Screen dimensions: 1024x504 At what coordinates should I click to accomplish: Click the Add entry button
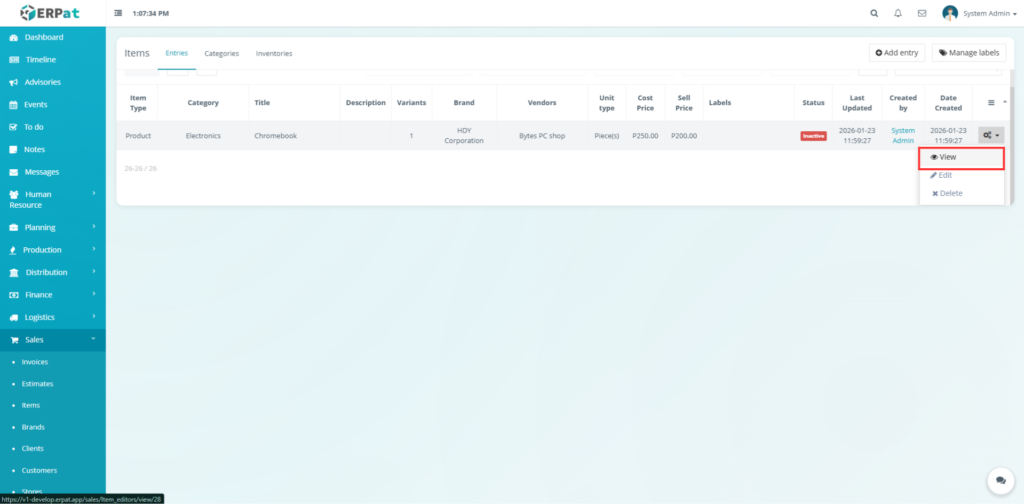(896, 53)
